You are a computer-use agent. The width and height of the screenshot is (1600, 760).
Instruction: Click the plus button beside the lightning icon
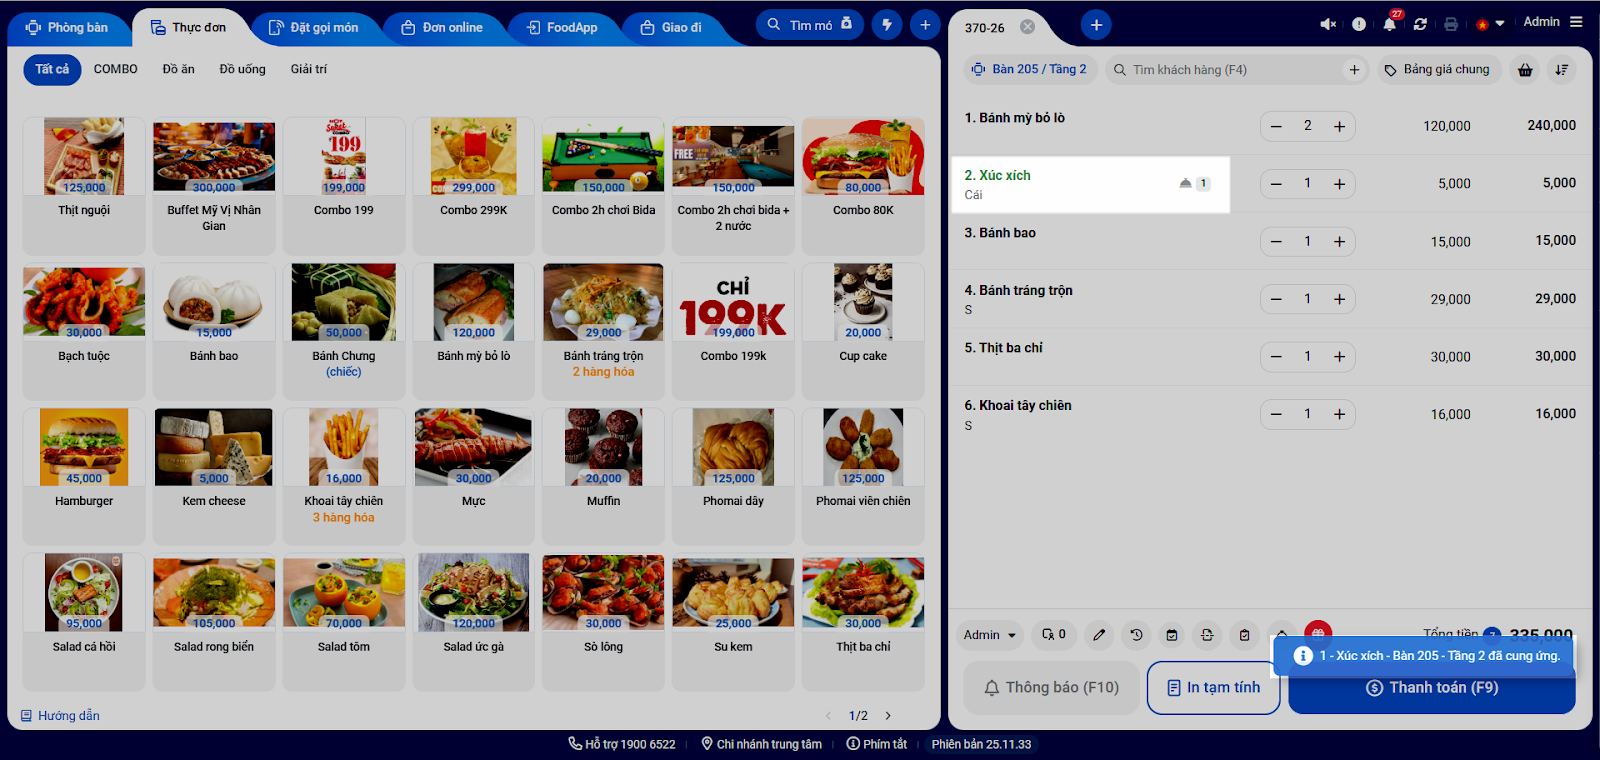point(925,25)
